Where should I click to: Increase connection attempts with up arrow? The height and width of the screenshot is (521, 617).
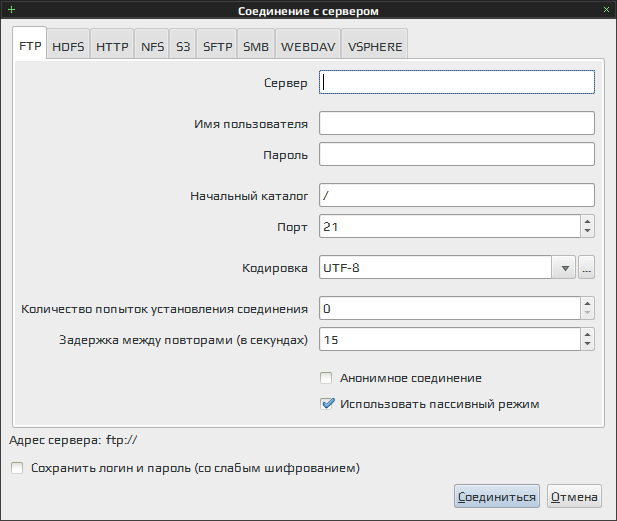[587, 303]
